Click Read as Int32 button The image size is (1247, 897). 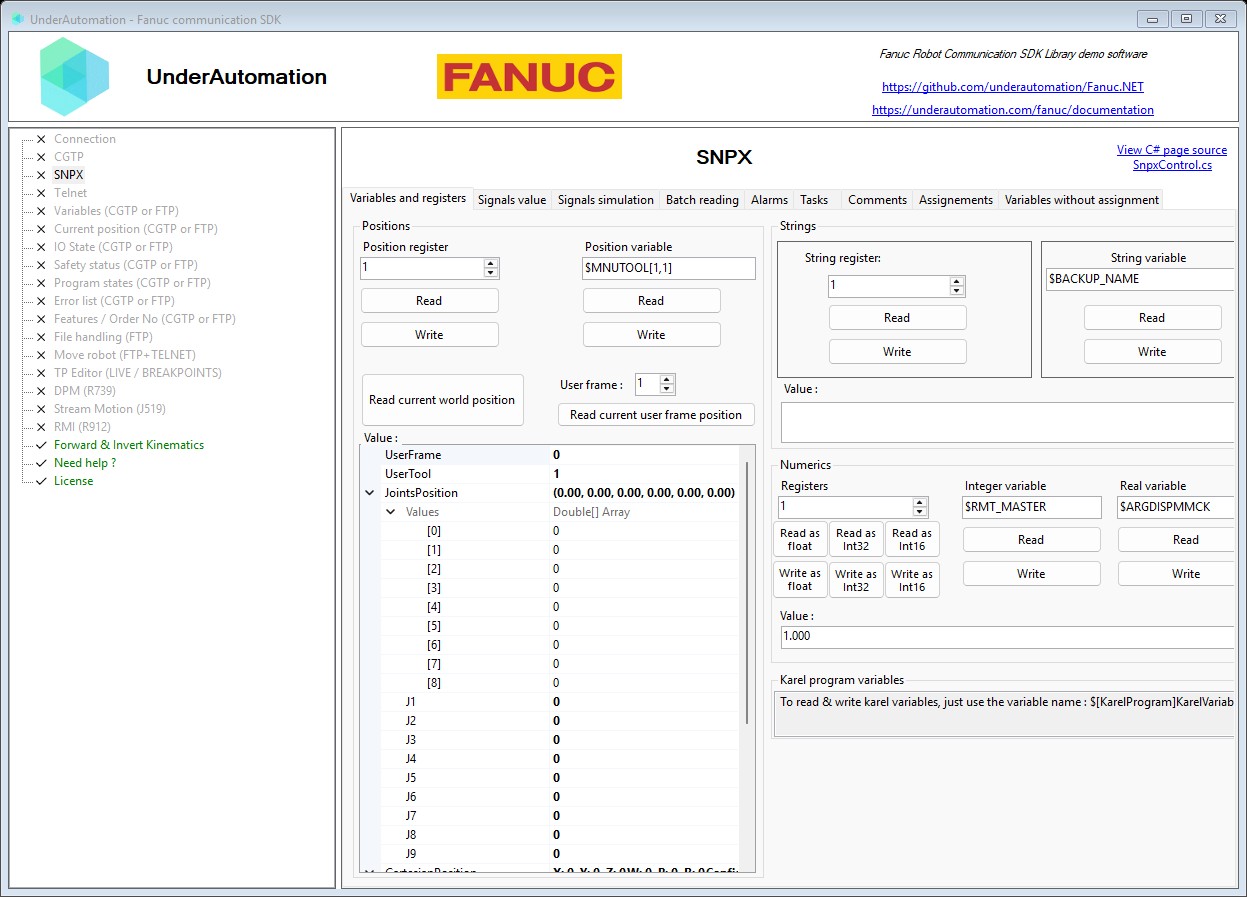pos(856,540)
